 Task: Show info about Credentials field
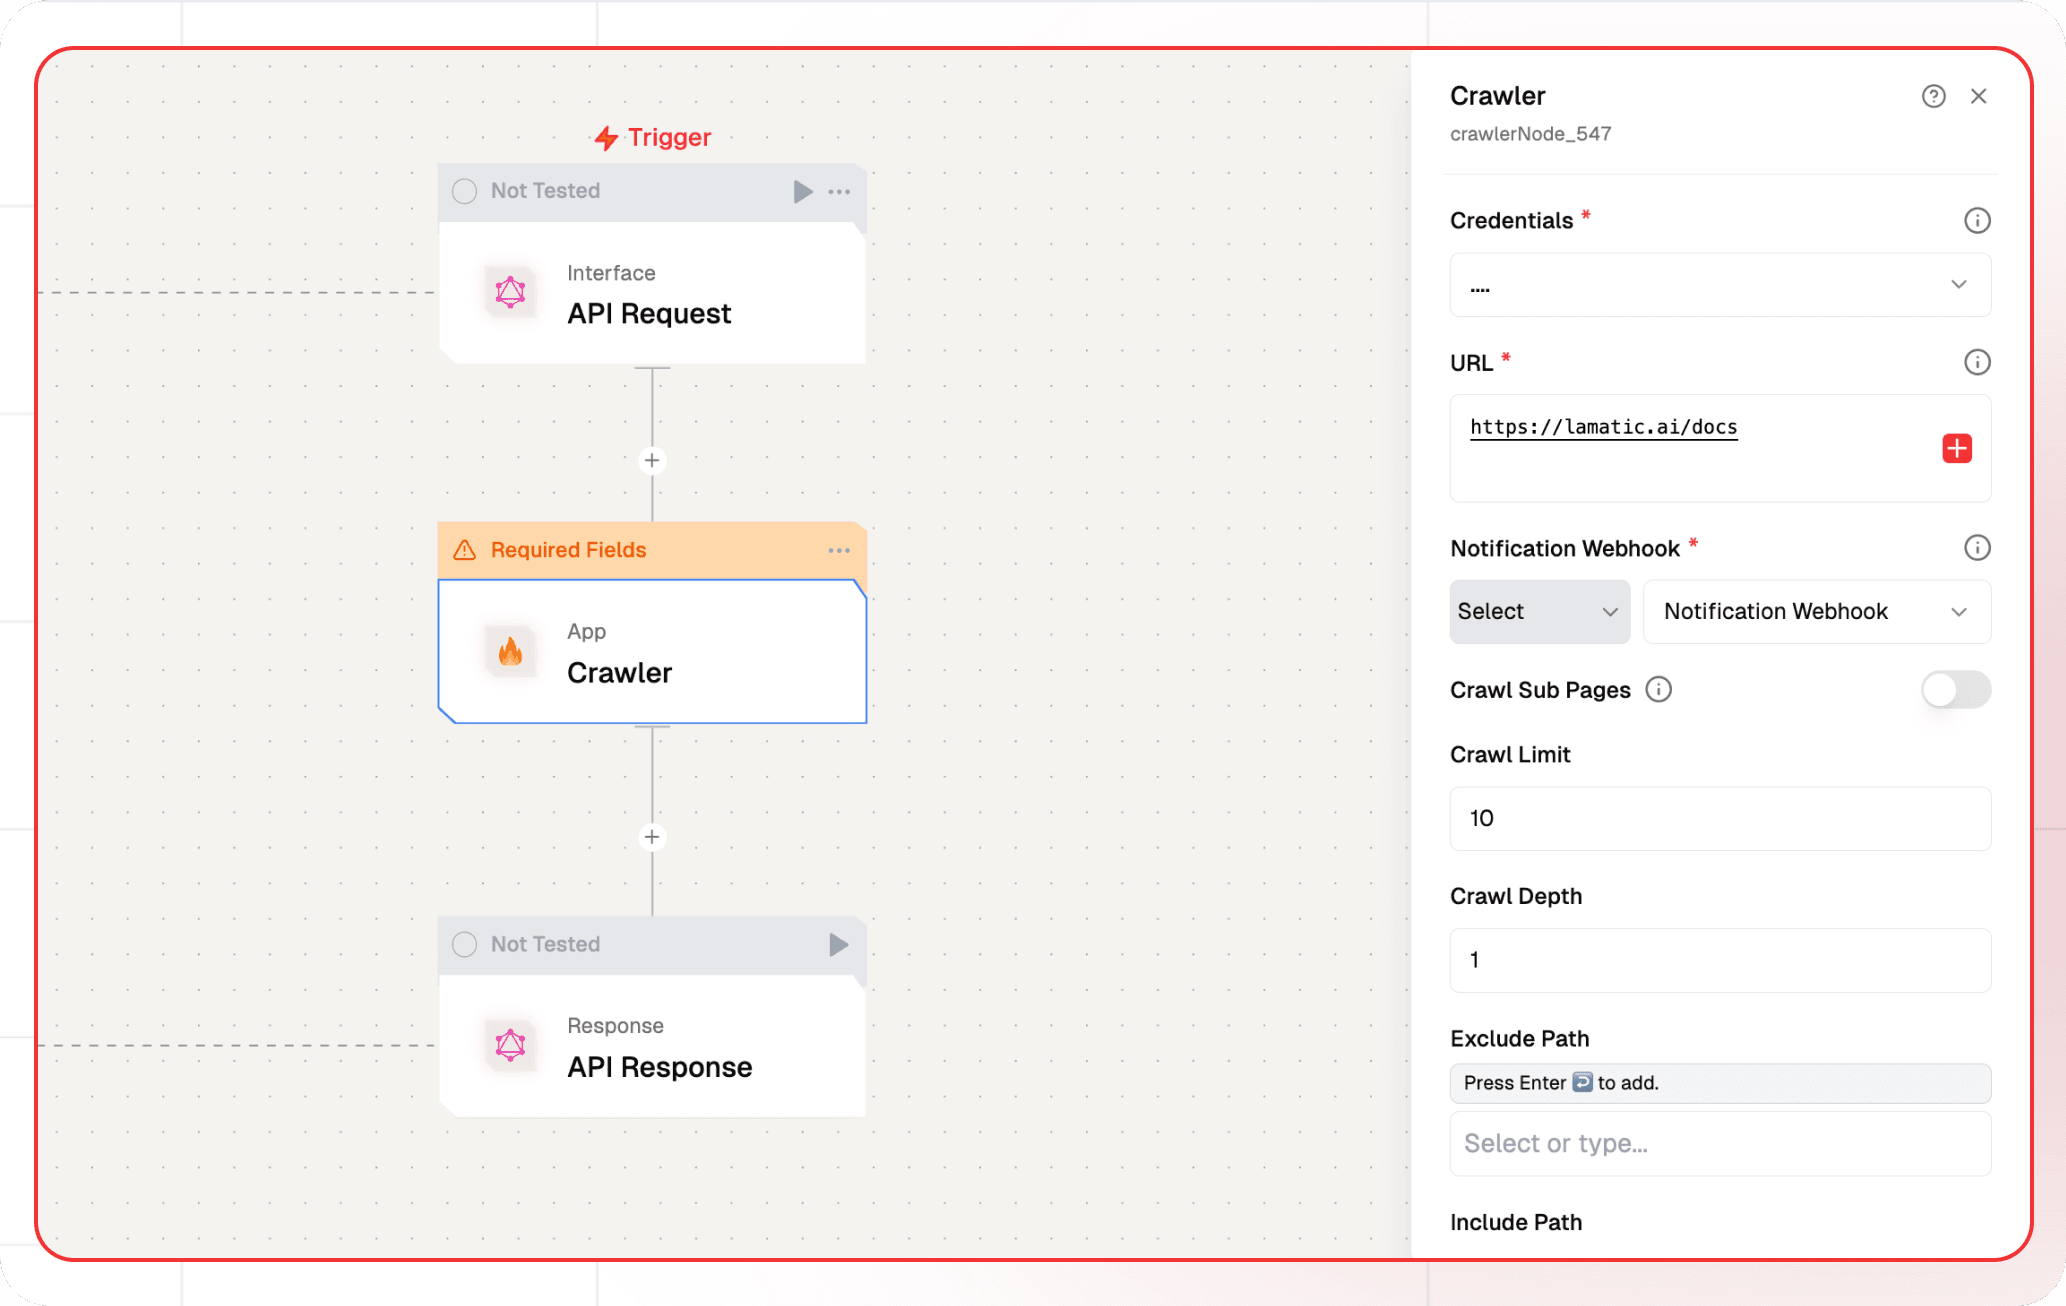point(1977,221)
